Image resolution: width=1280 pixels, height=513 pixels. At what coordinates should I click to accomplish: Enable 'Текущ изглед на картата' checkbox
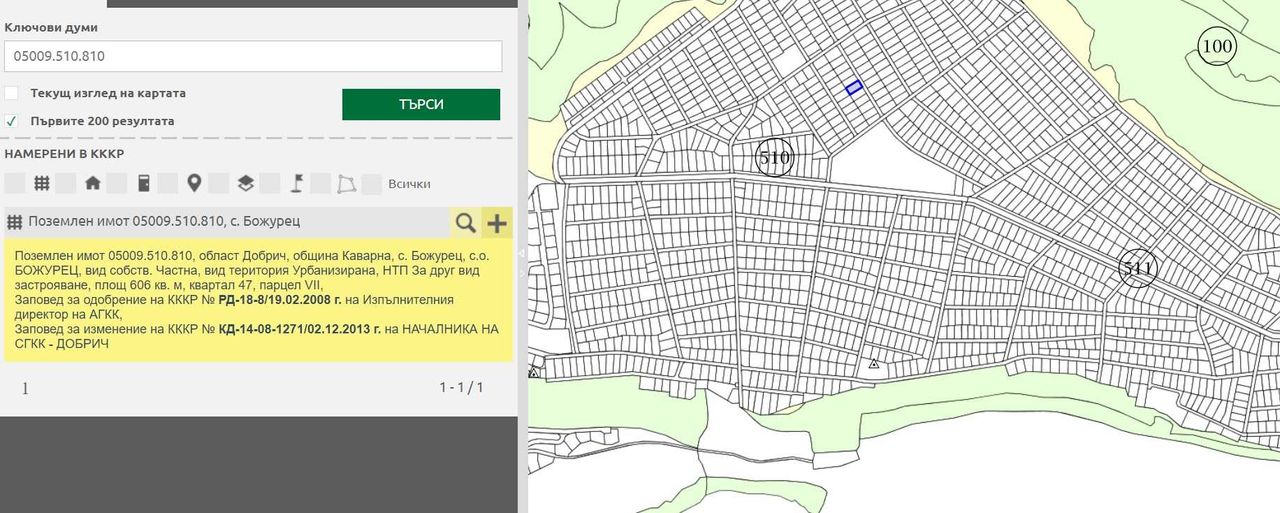pos(11,93)
